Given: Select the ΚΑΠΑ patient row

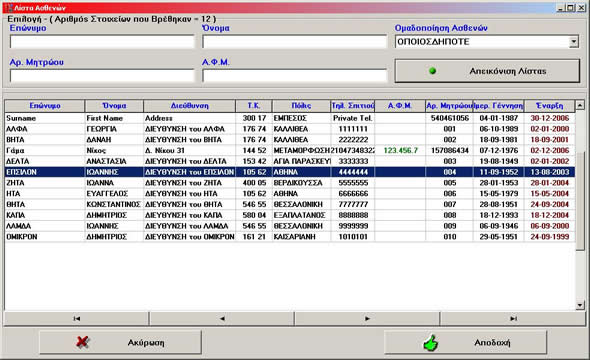Looking at the screenshot, I should point(290,215).
